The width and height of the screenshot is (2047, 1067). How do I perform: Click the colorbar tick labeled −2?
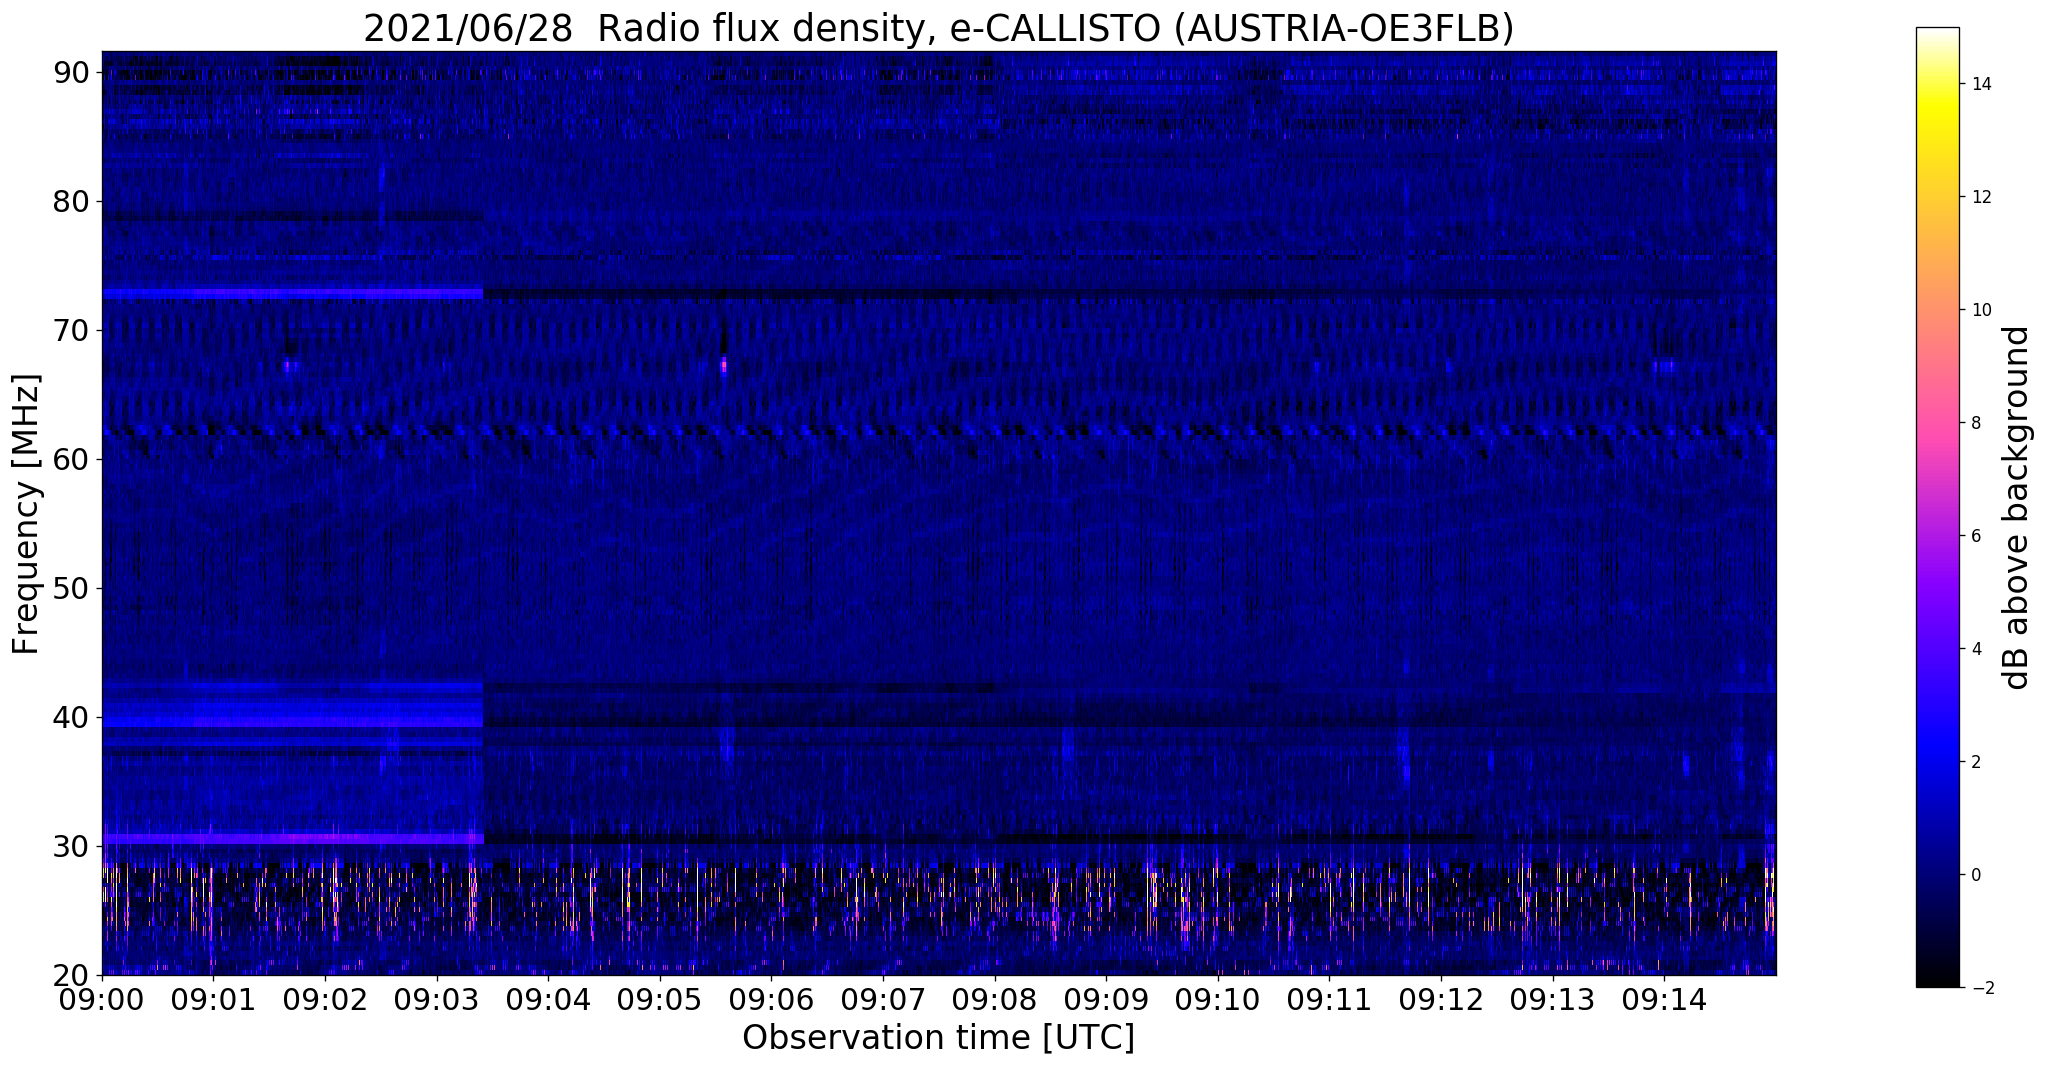(1980, 988)
